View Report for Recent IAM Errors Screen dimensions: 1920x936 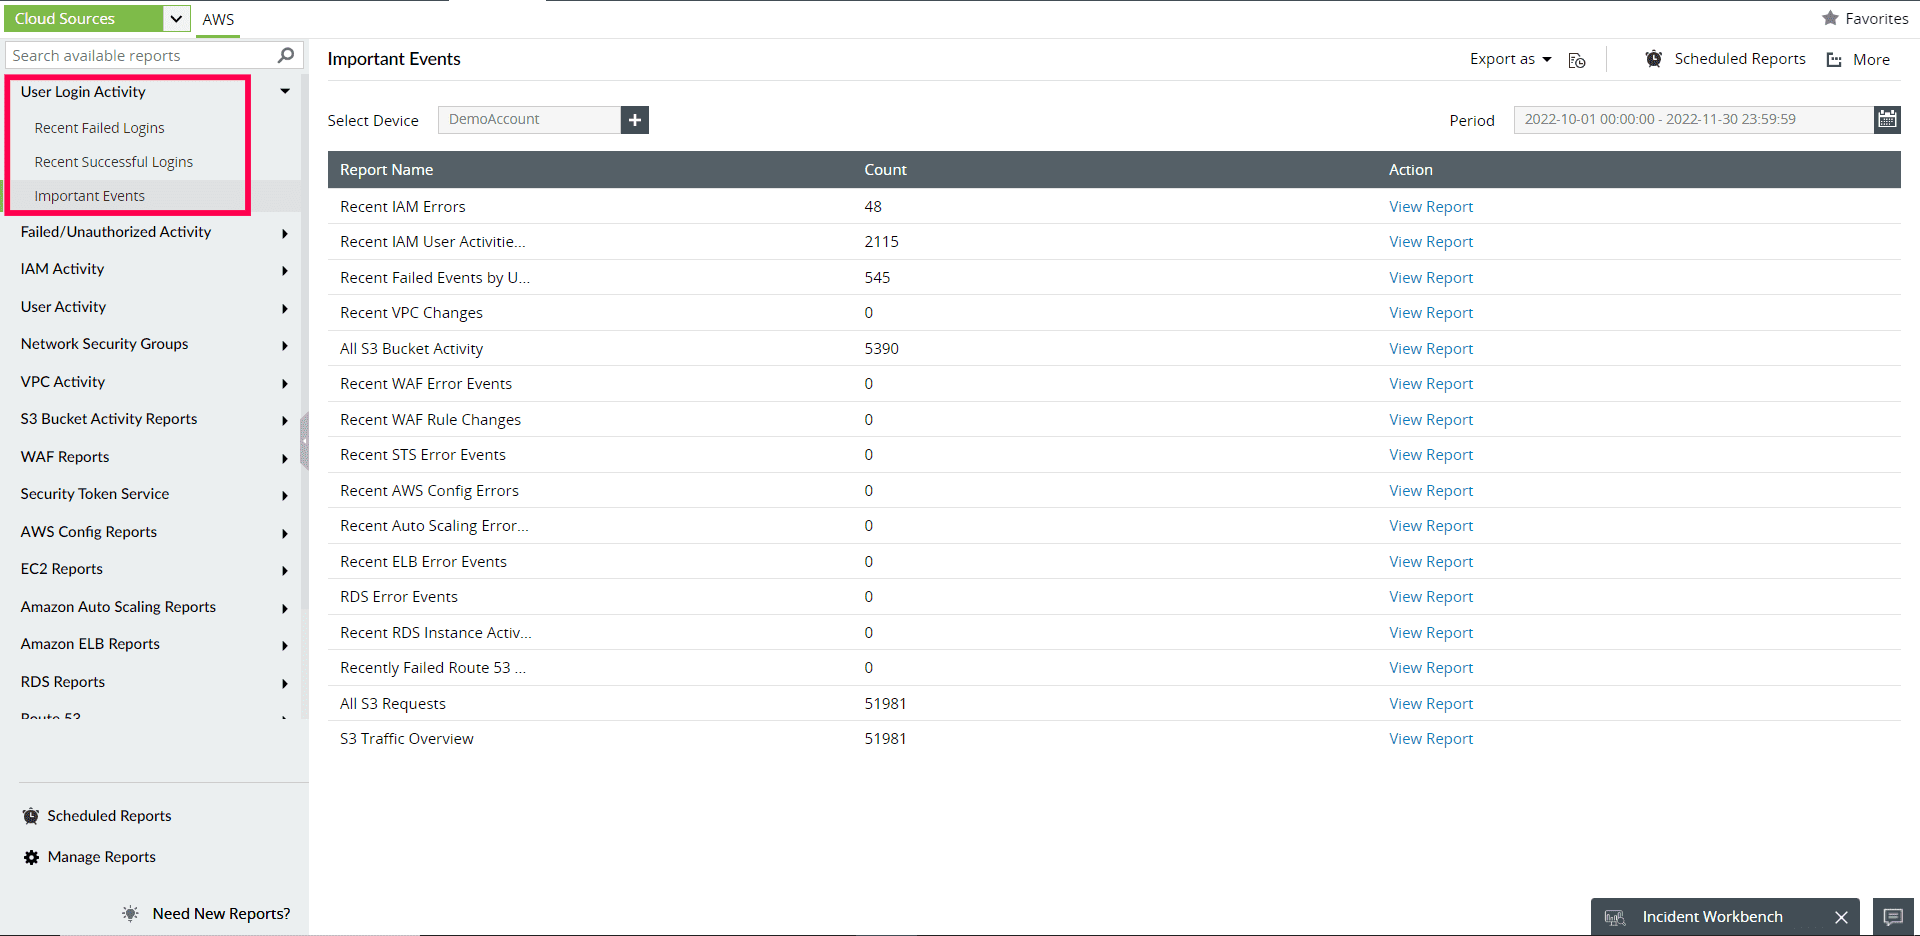[1430, 206]
